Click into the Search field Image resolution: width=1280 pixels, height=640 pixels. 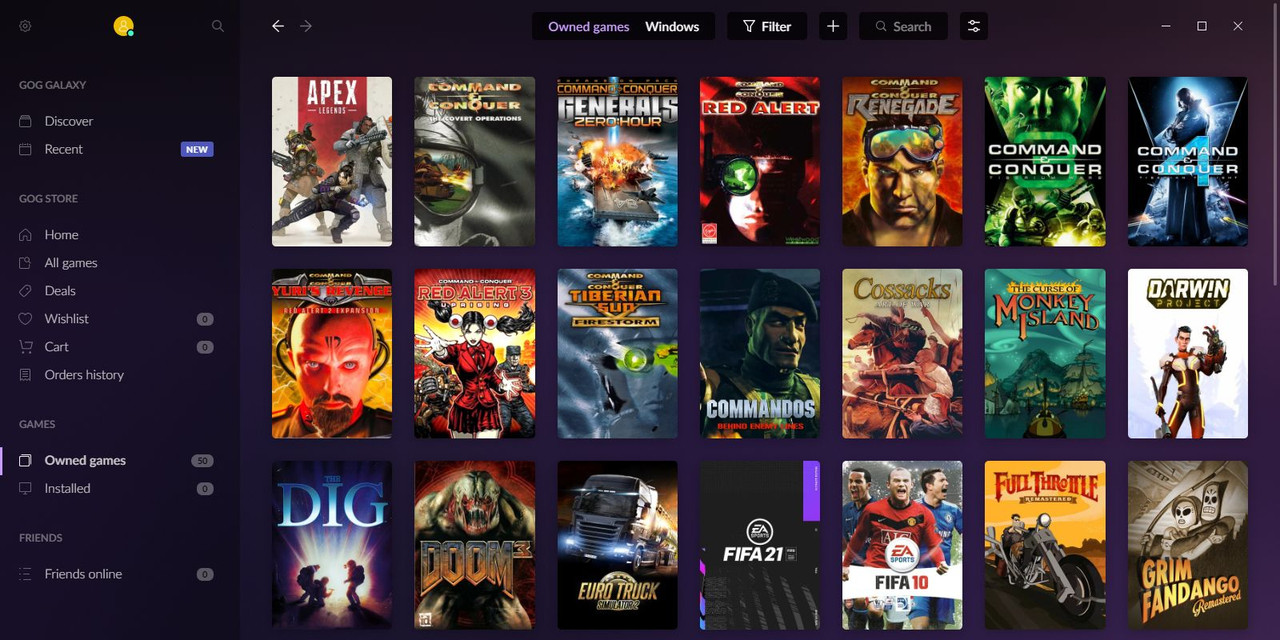coord(904,27)
